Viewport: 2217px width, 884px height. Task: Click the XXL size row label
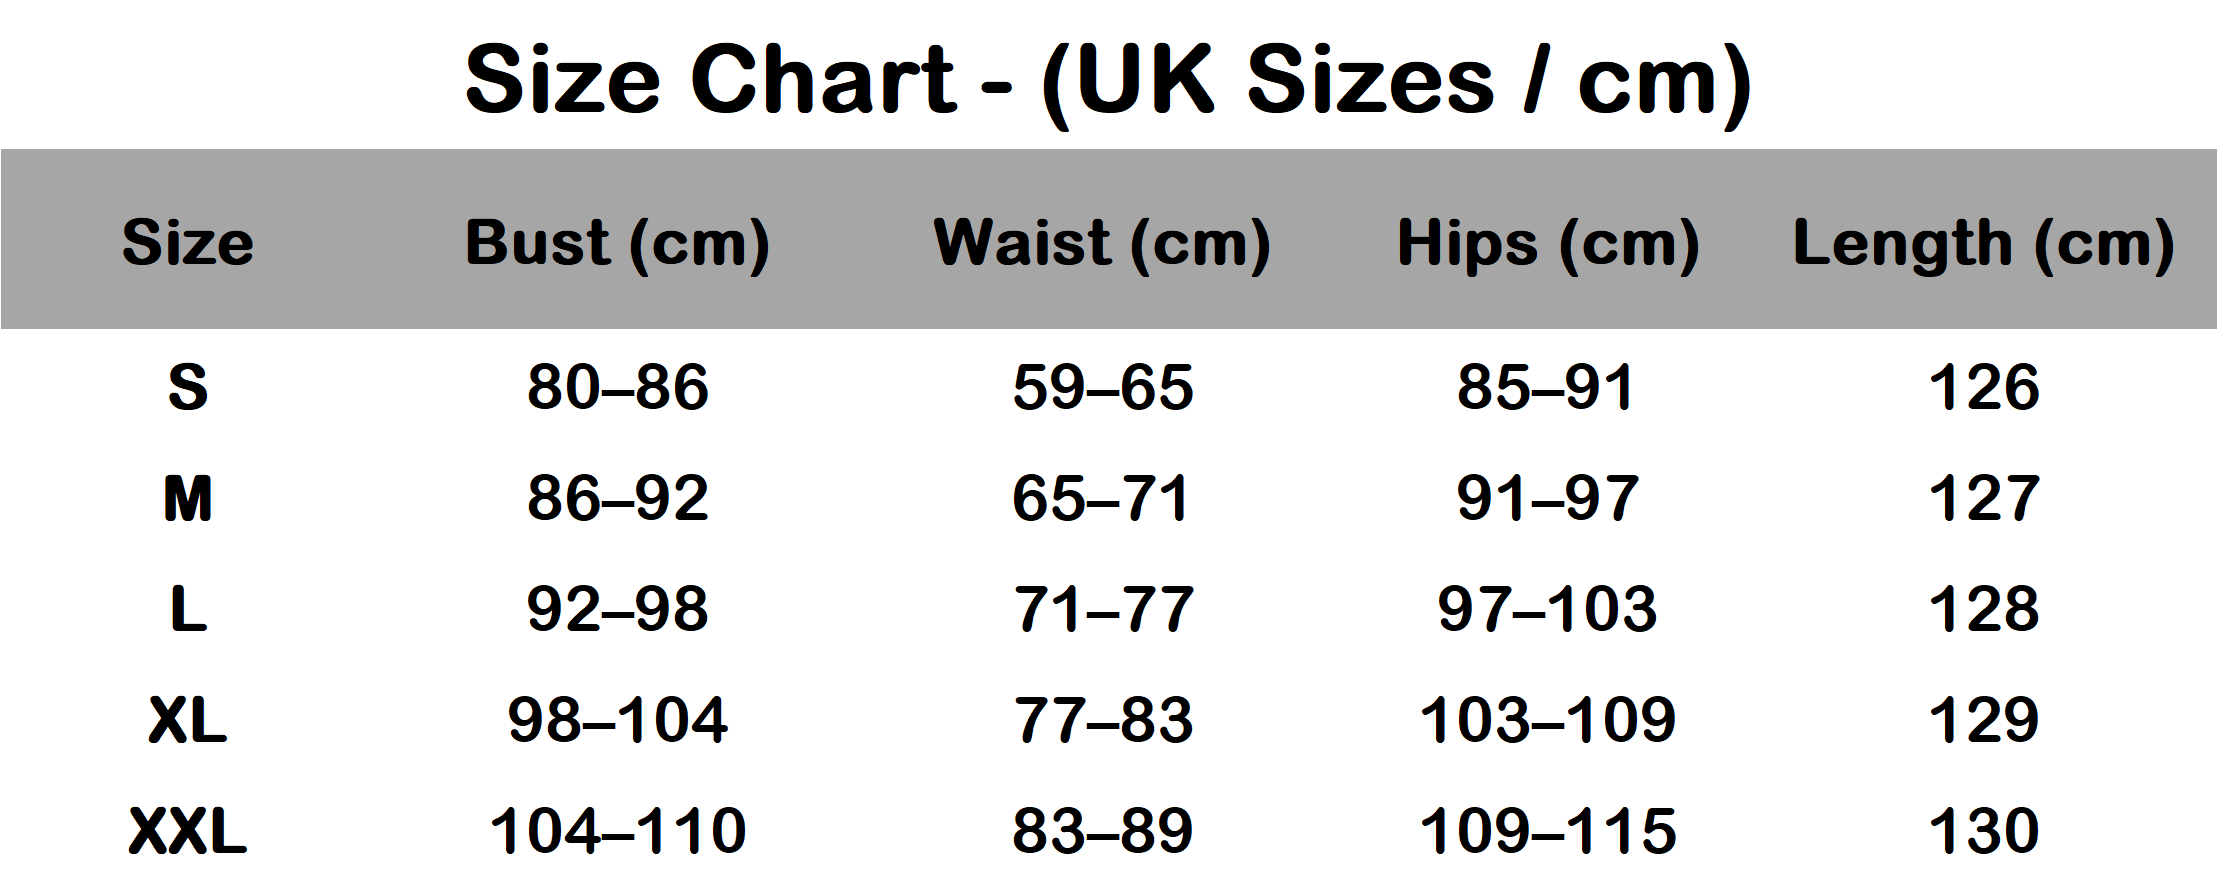pyautogui.click(x=188, y=832)
